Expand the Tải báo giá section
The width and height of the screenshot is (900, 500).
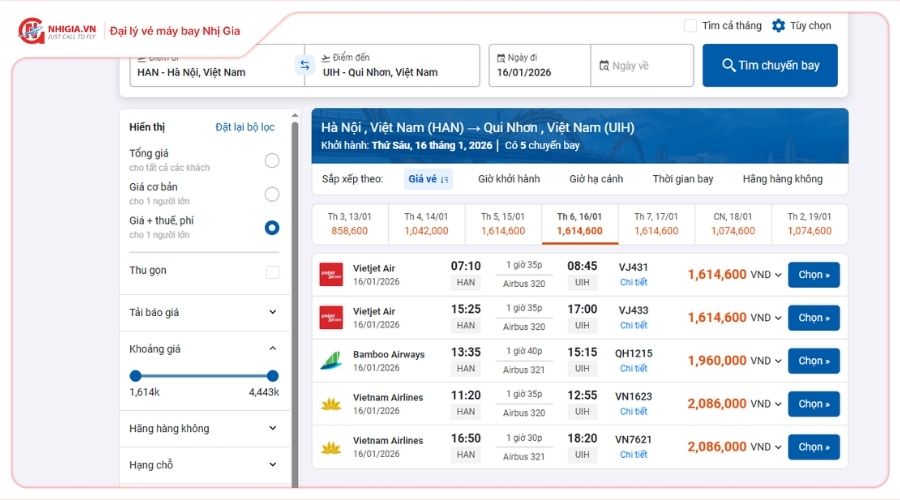273,312
